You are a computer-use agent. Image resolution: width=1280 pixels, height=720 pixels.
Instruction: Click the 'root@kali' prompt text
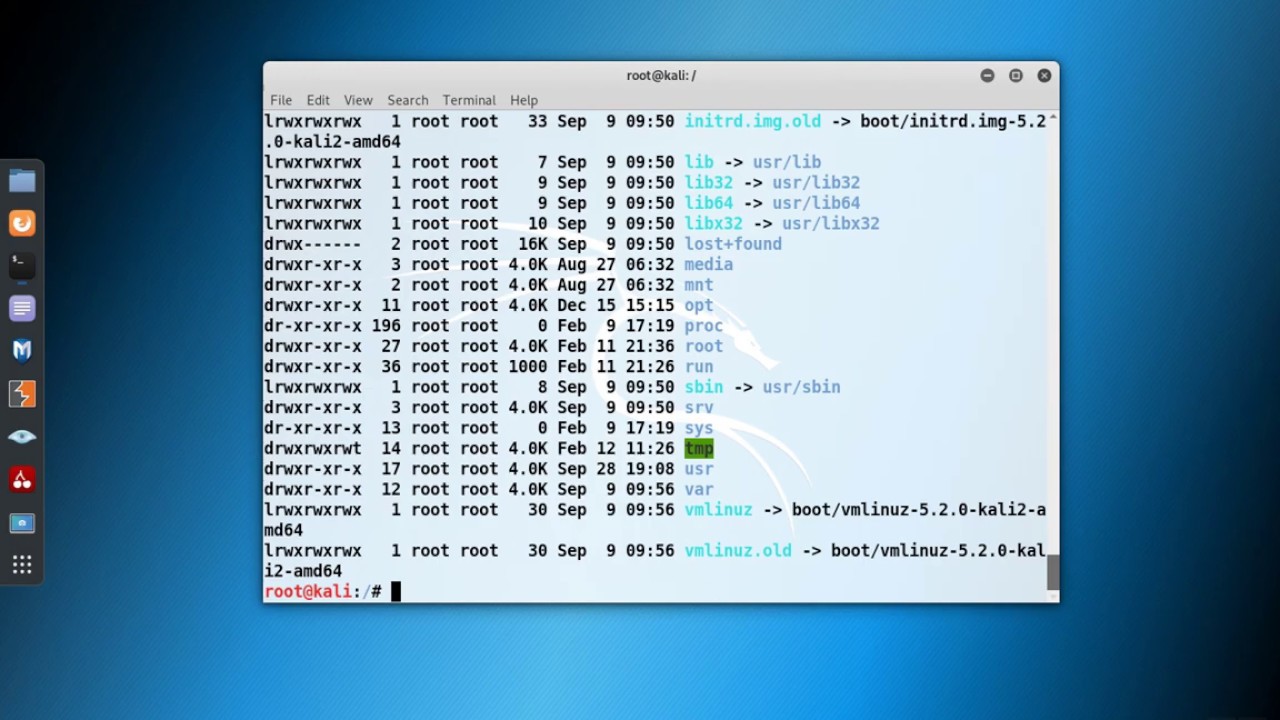pos(308,591)
